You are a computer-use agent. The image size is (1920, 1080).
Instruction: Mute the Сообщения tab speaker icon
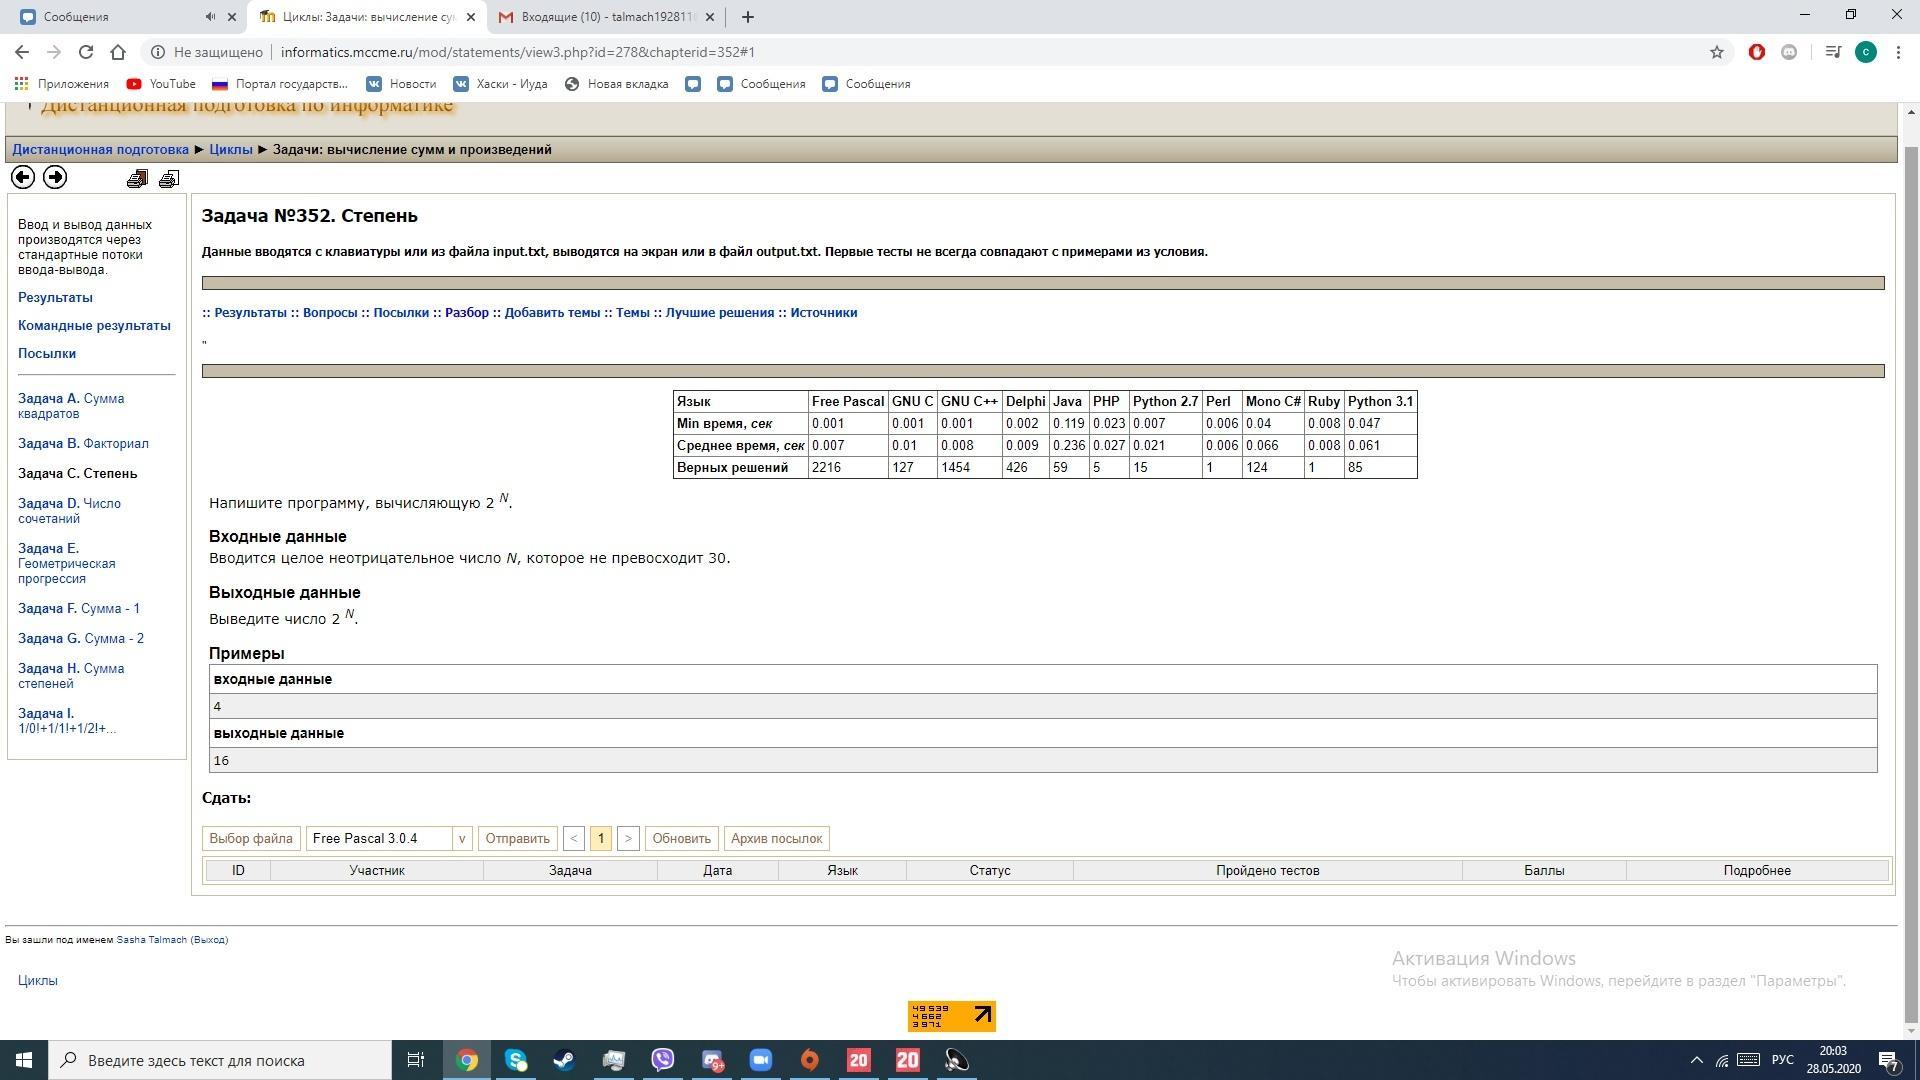coord(210,16)
